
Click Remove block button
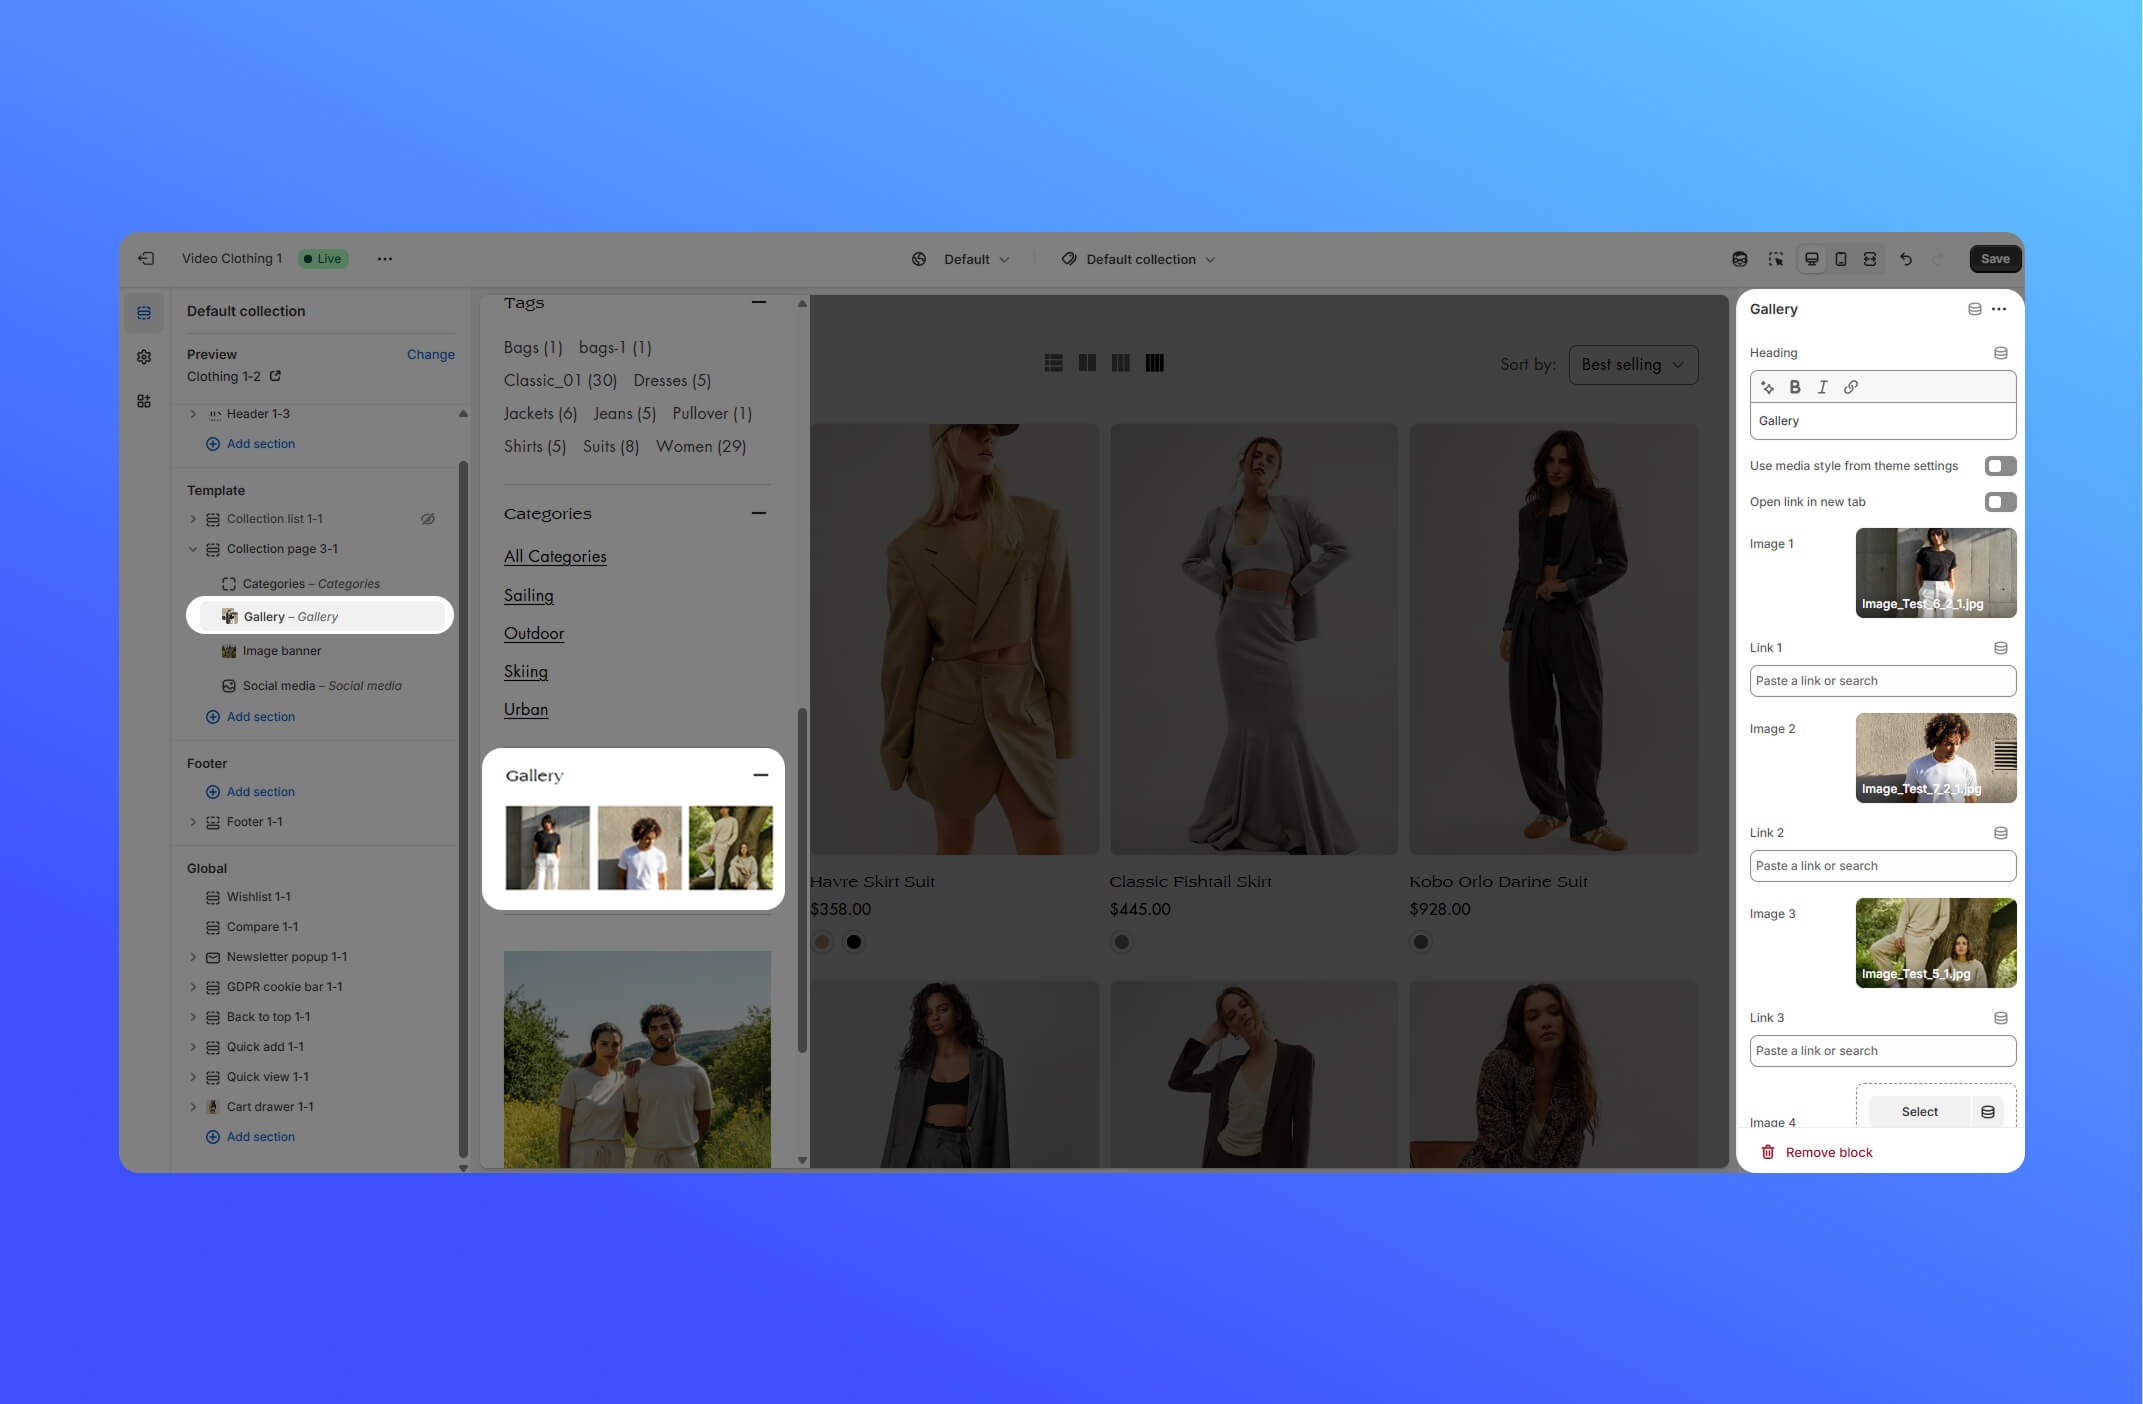(1817, 1152)
